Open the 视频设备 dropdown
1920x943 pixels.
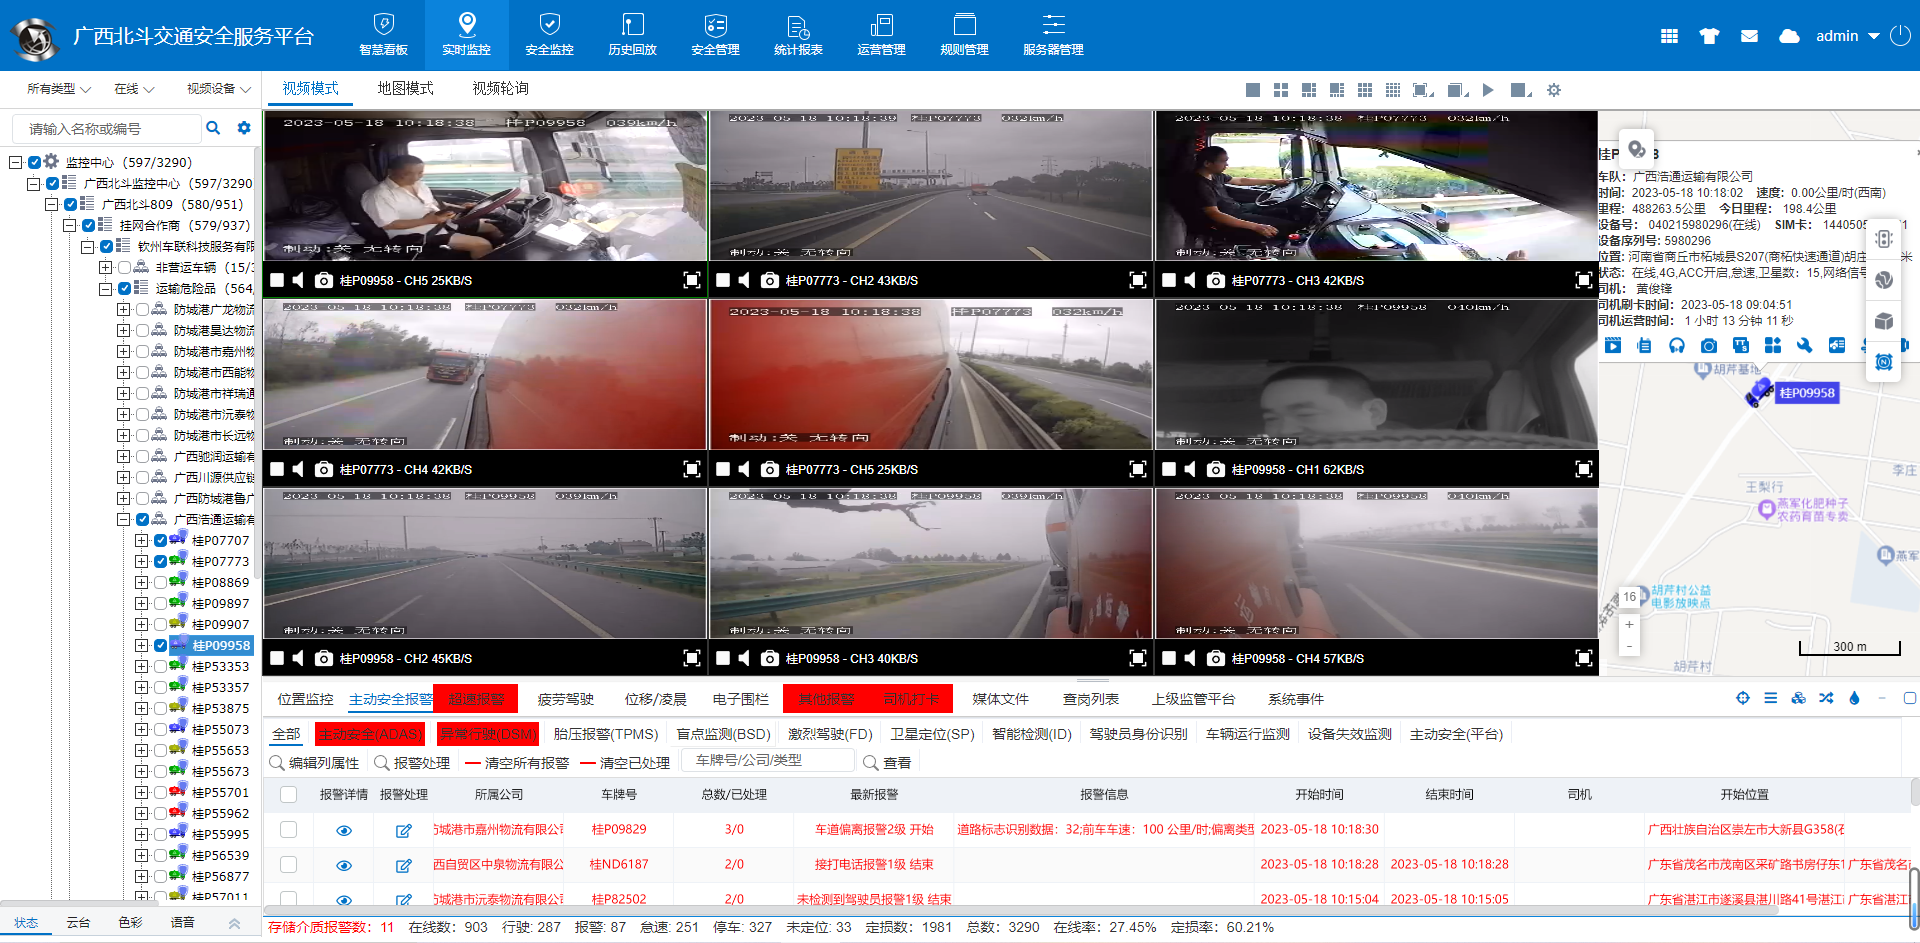(218, 89)
